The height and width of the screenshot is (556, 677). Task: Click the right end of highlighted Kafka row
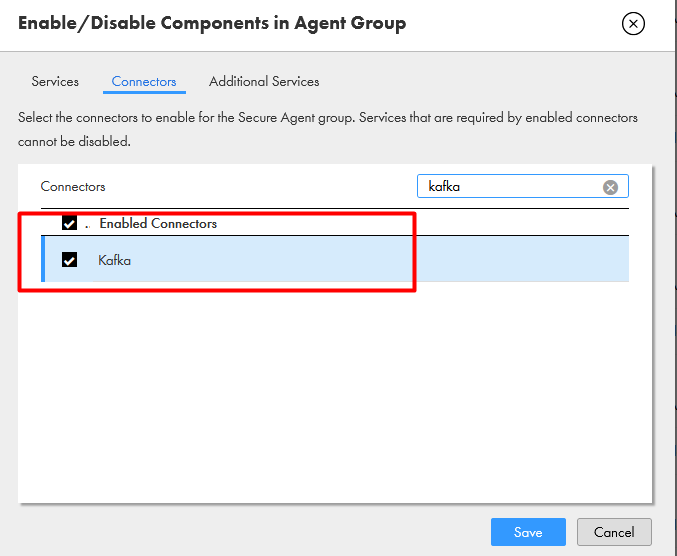click(x=604, y=259)
